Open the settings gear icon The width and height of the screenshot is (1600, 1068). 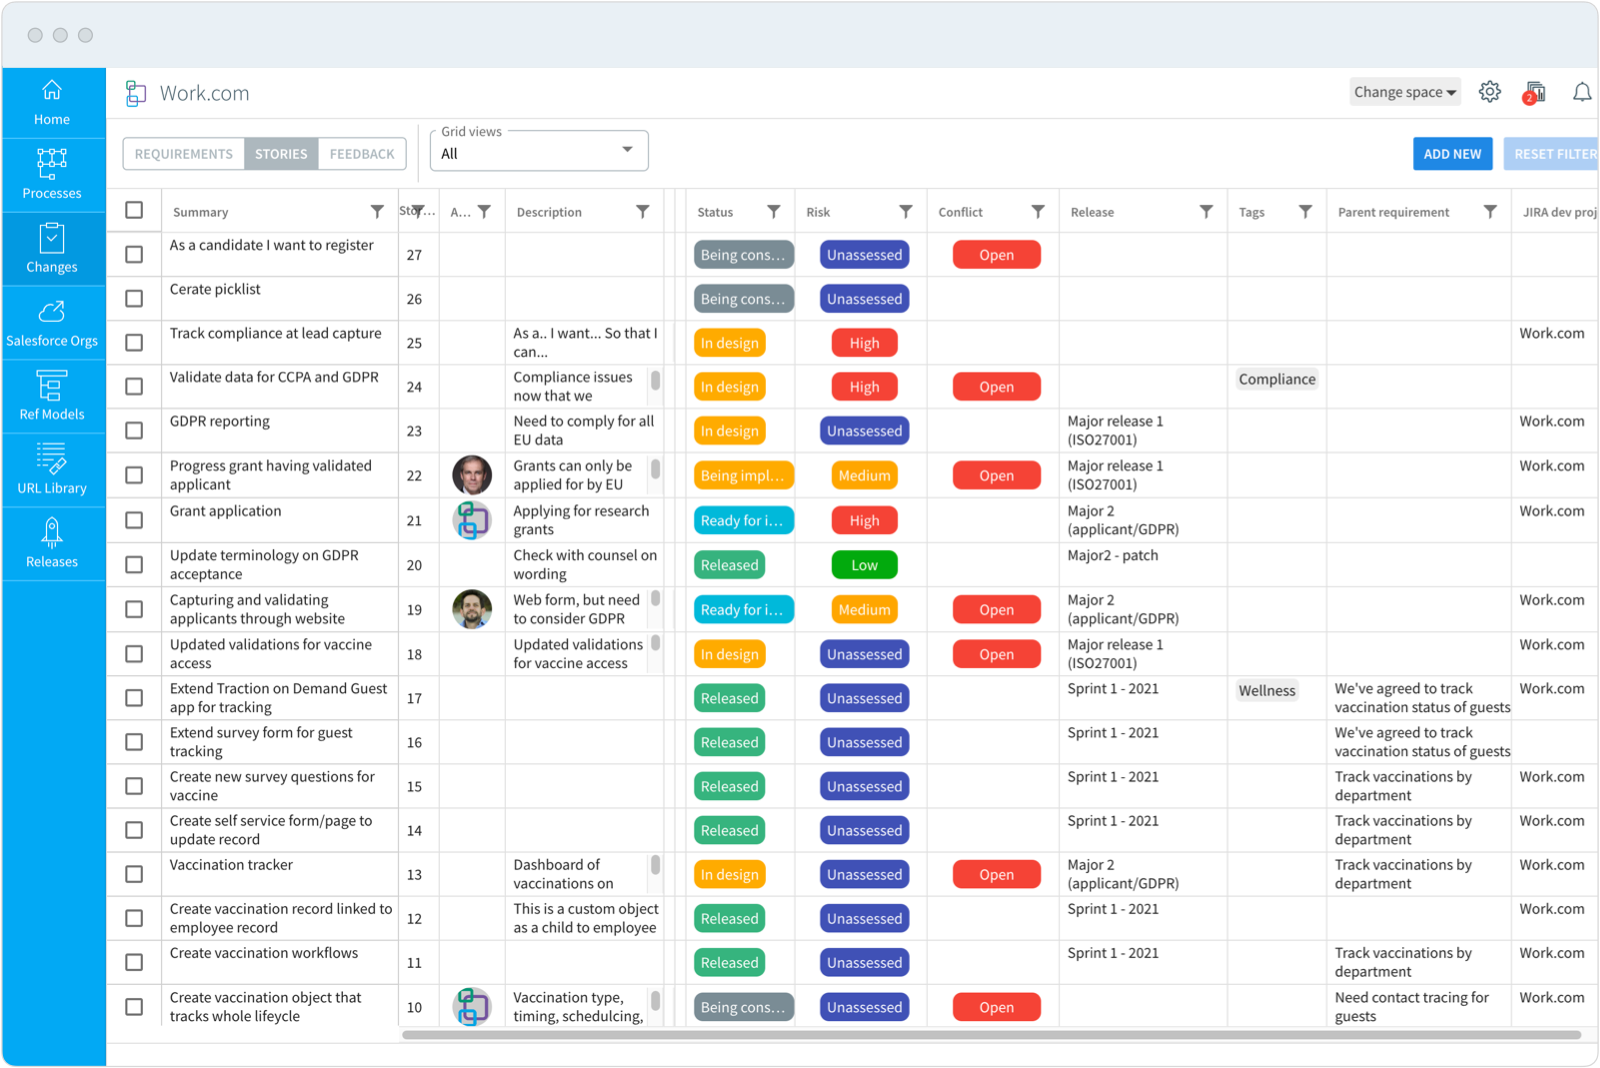[x=1489, y=92]
